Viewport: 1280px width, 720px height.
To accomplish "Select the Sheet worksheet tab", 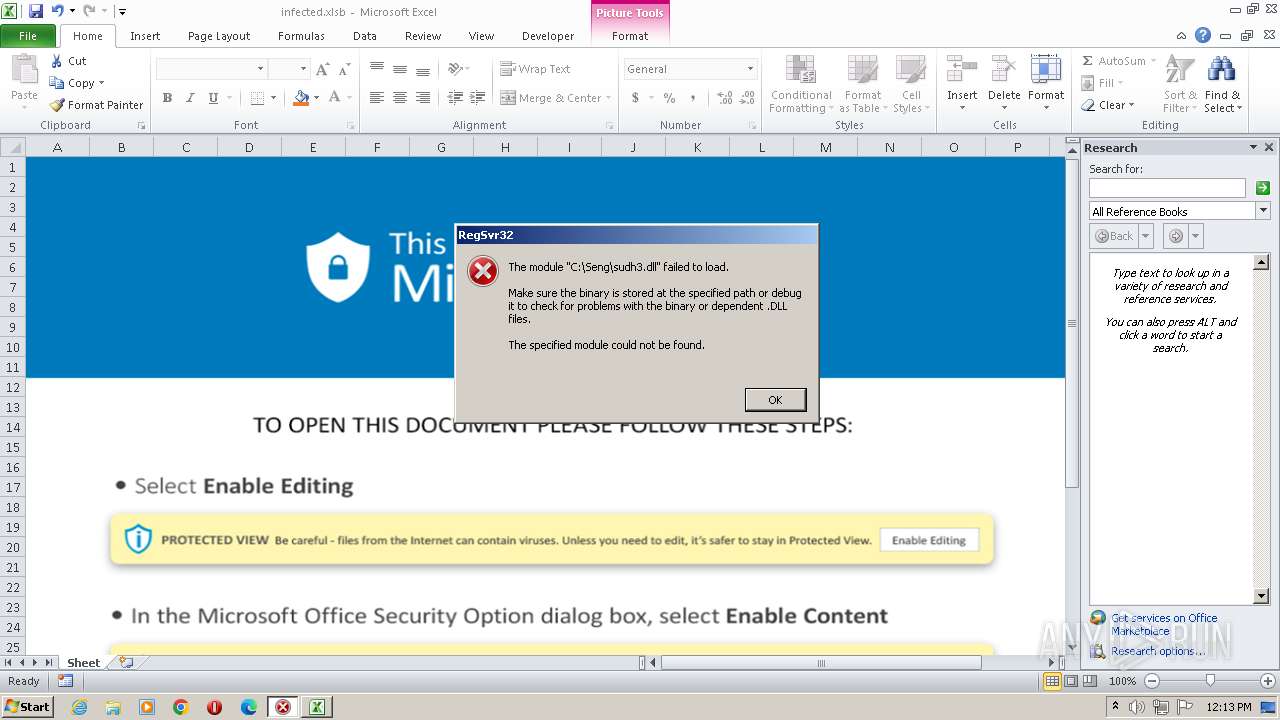I will coord(83,662).
